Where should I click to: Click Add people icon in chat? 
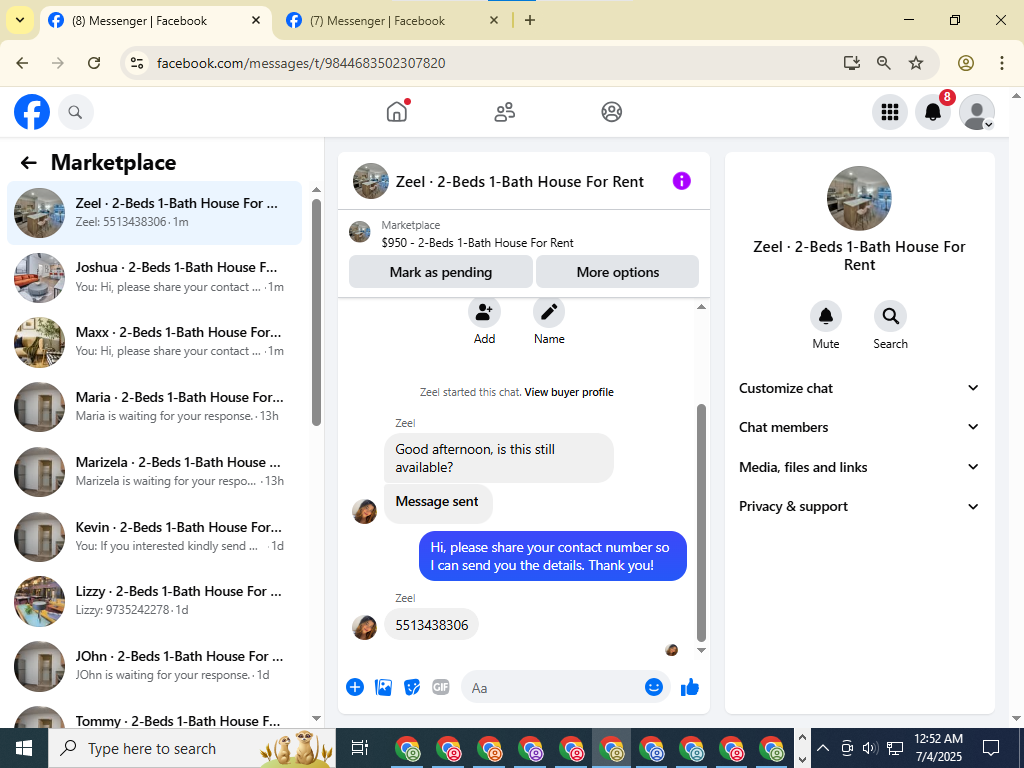point(484,313)
